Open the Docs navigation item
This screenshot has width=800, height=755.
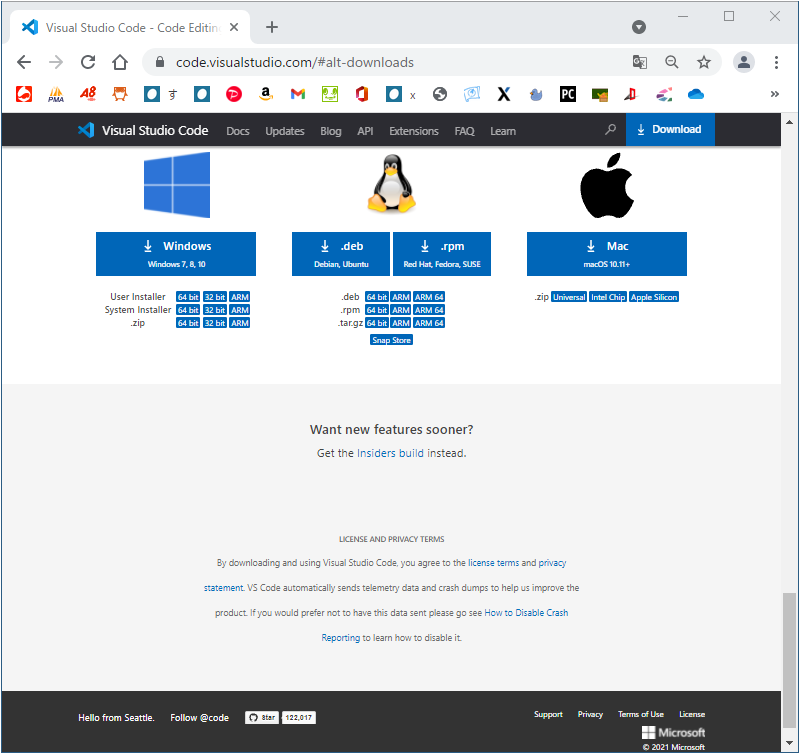pyautogui.click(x=238, y=131)
